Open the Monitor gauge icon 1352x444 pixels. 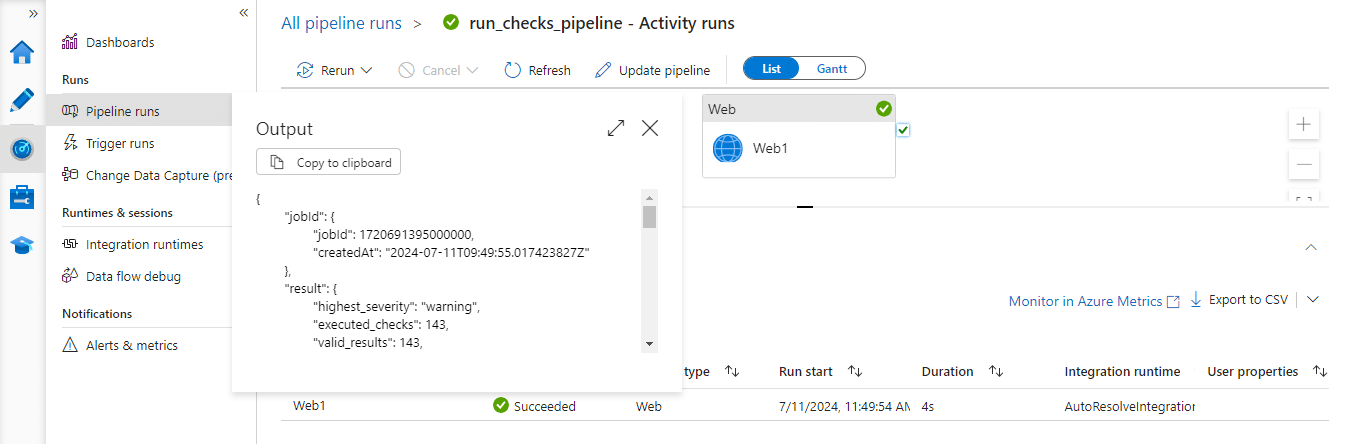(x=22, y=148)
